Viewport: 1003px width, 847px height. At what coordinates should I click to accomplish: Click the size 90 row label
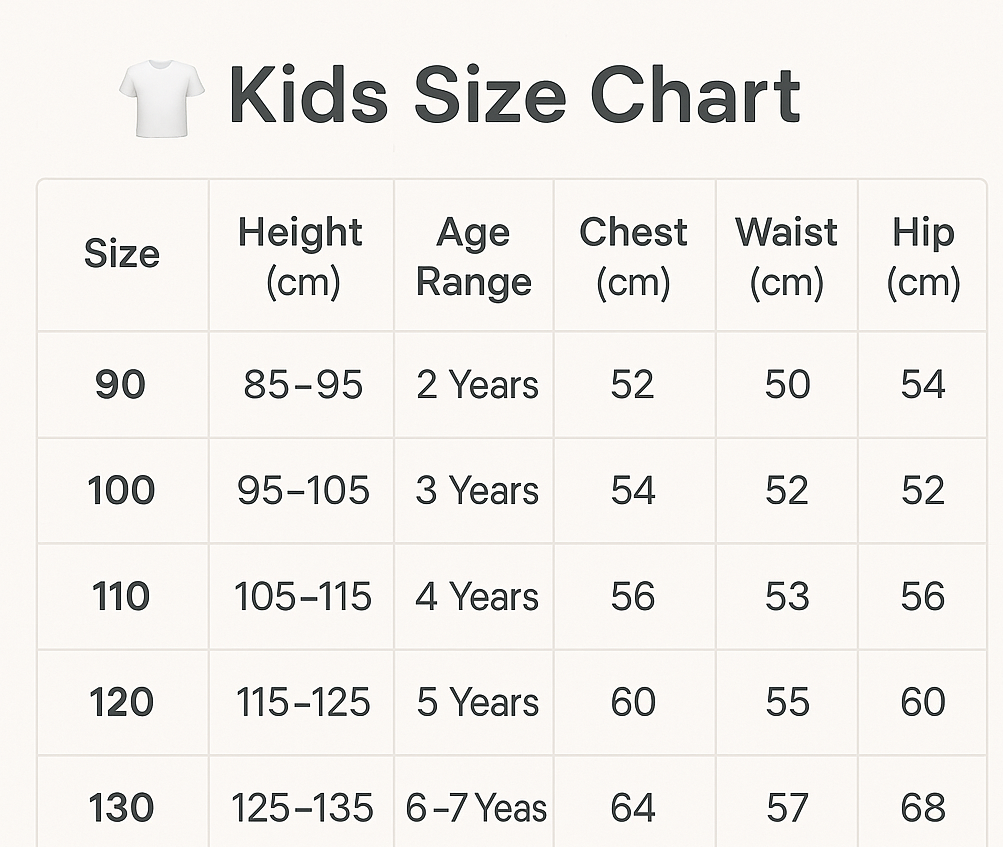[x=121, y=385]
